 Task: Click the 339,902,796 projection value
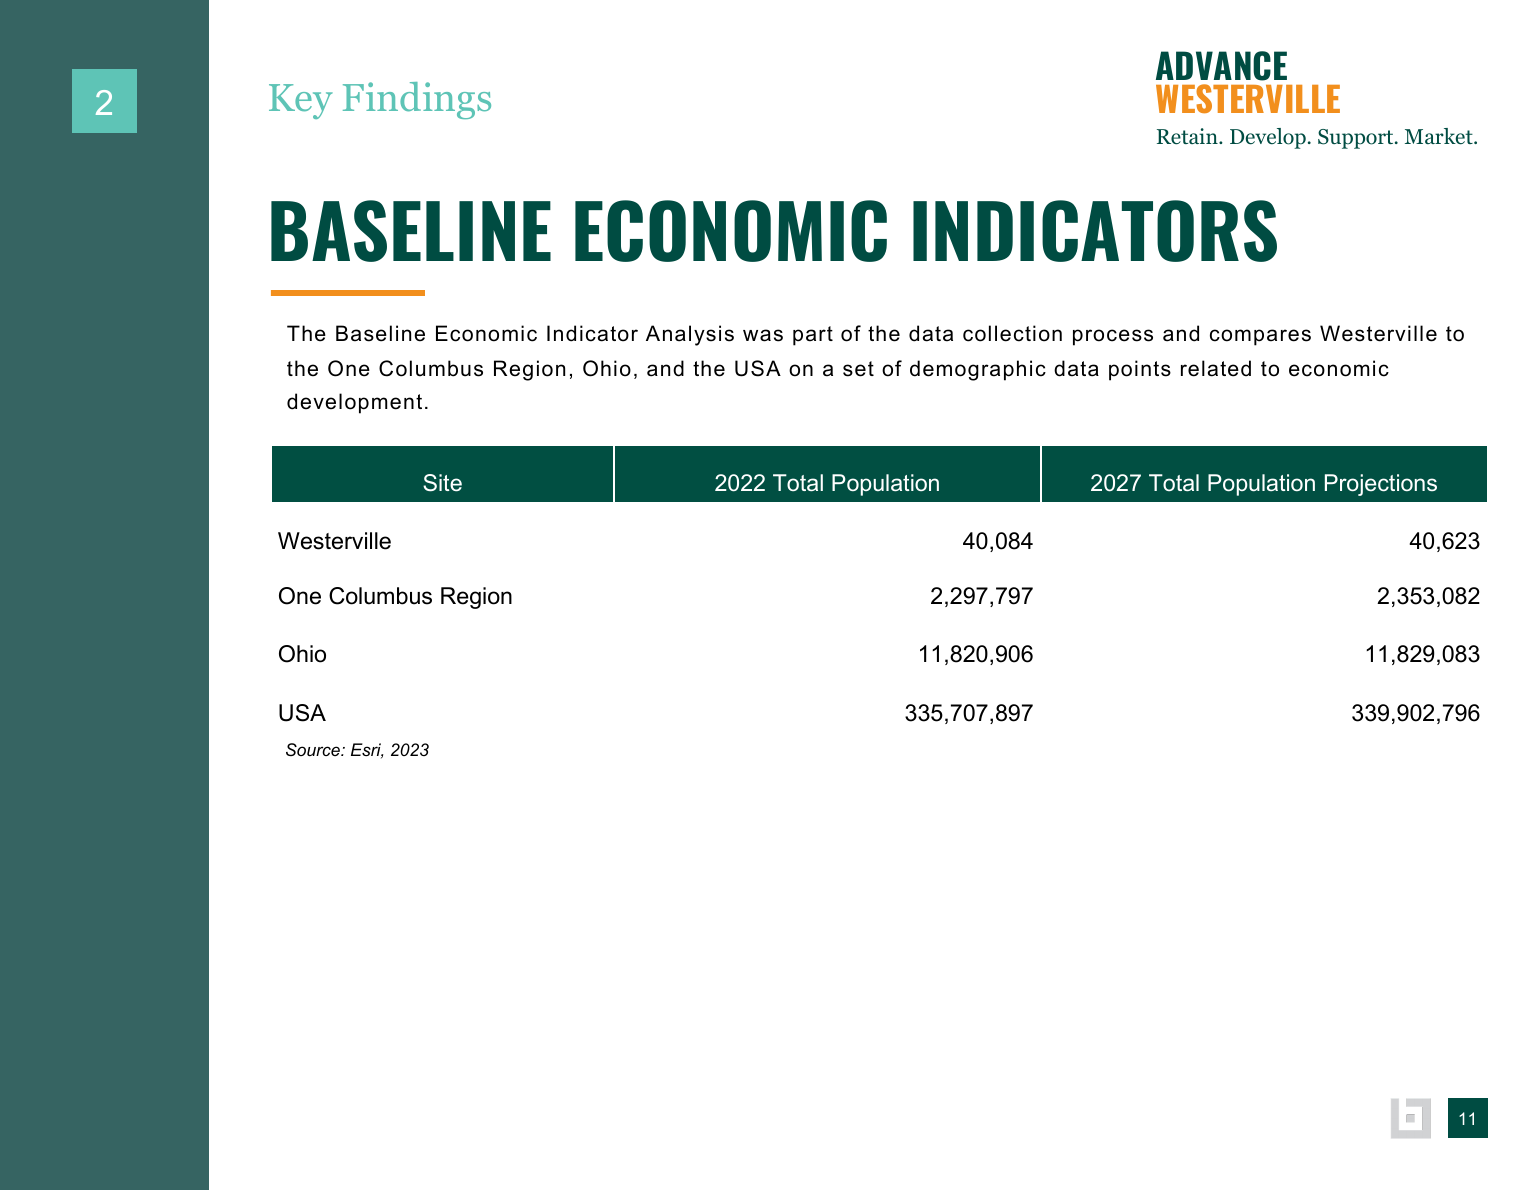(1415, 713)
